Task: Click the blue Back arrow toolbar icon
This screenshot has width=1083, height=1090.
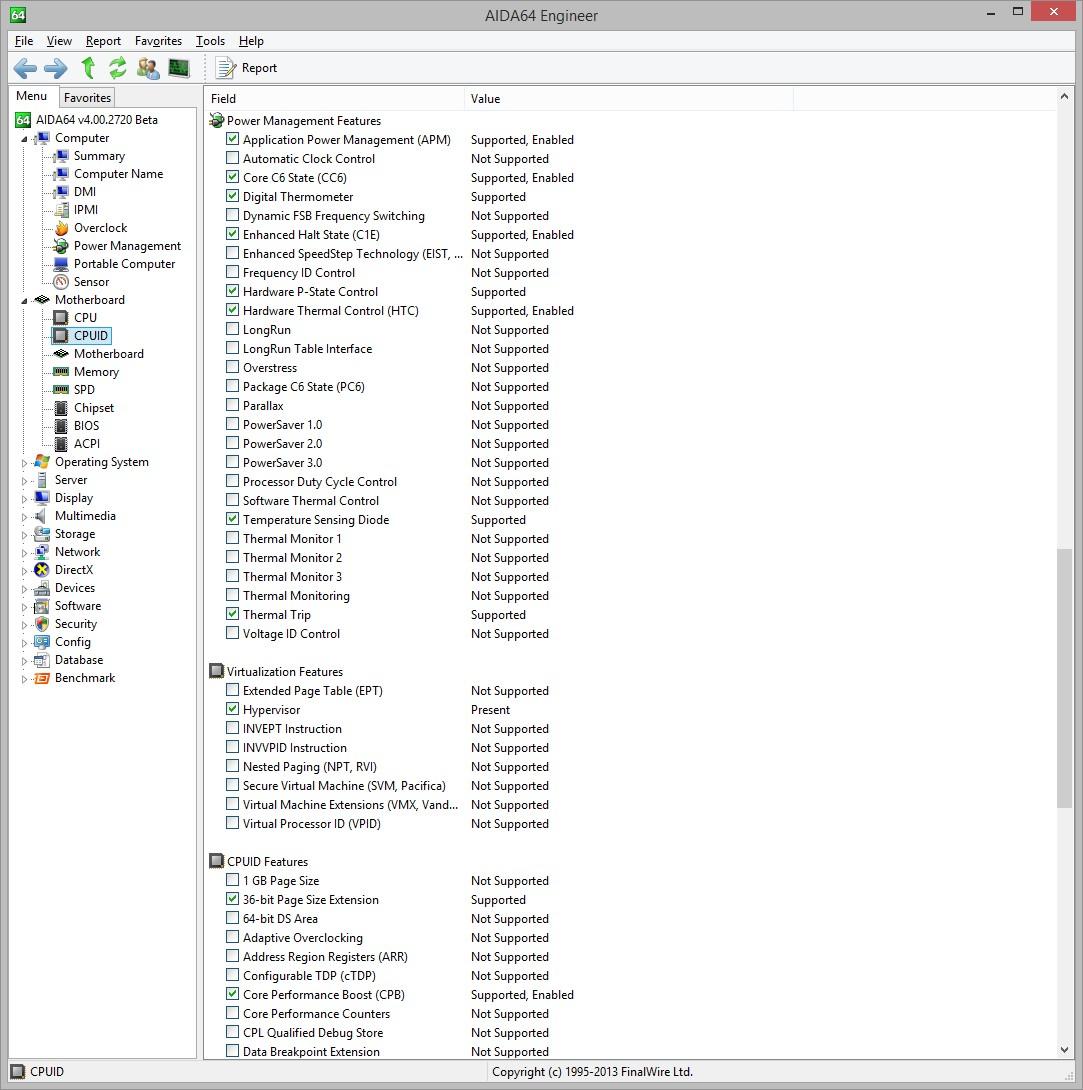Action: pyautogui.click(x=25, y=68)
